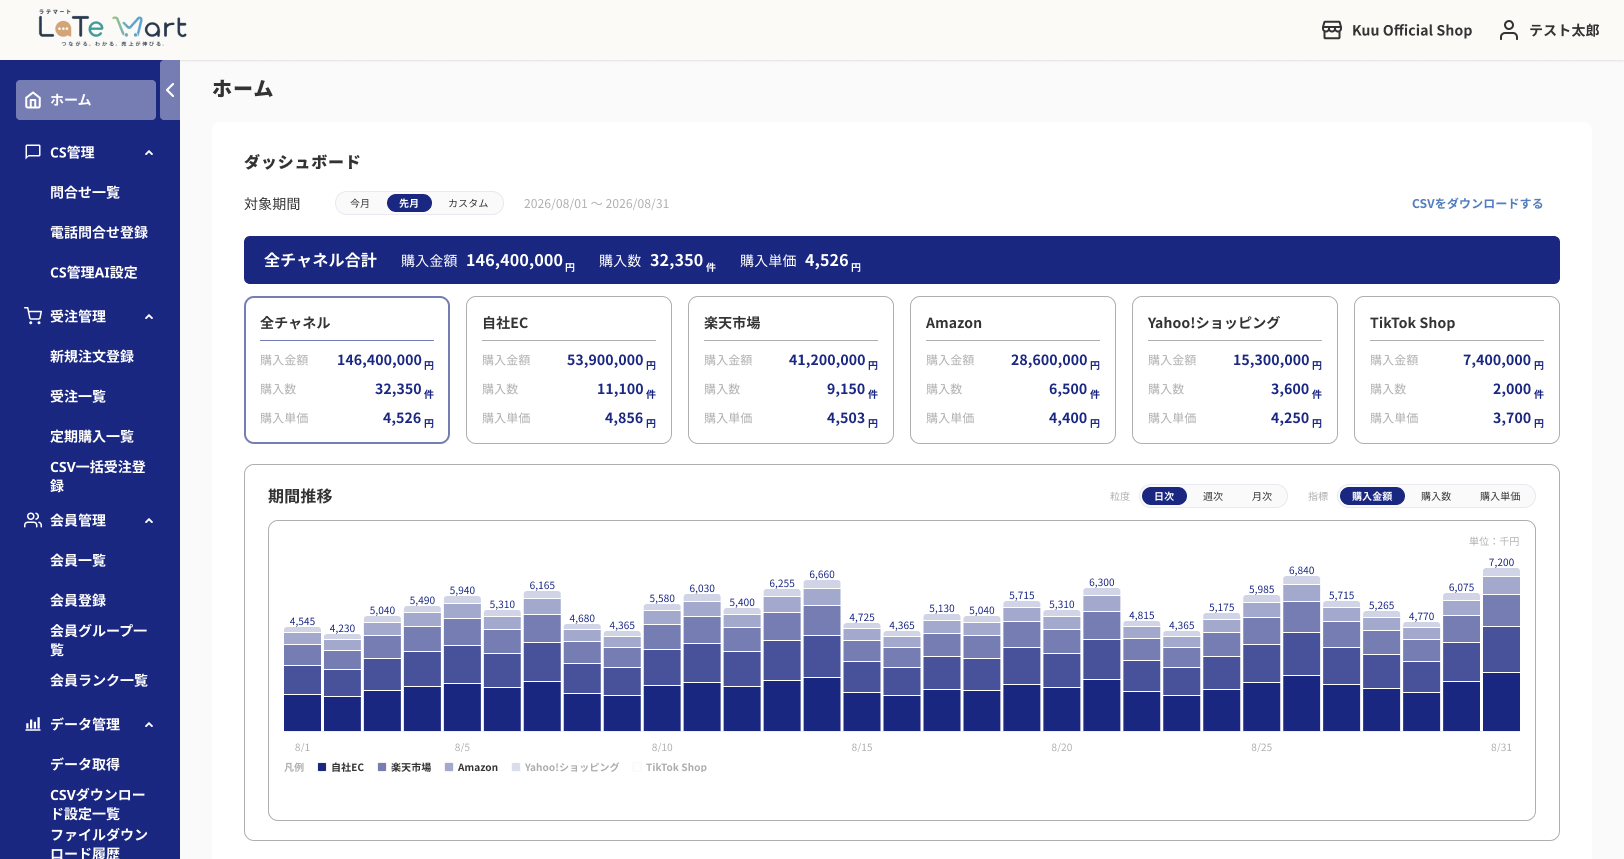Show 購入単価 metric in chart
Viewport: 1624px width, 859px height.
point(1500,496)
